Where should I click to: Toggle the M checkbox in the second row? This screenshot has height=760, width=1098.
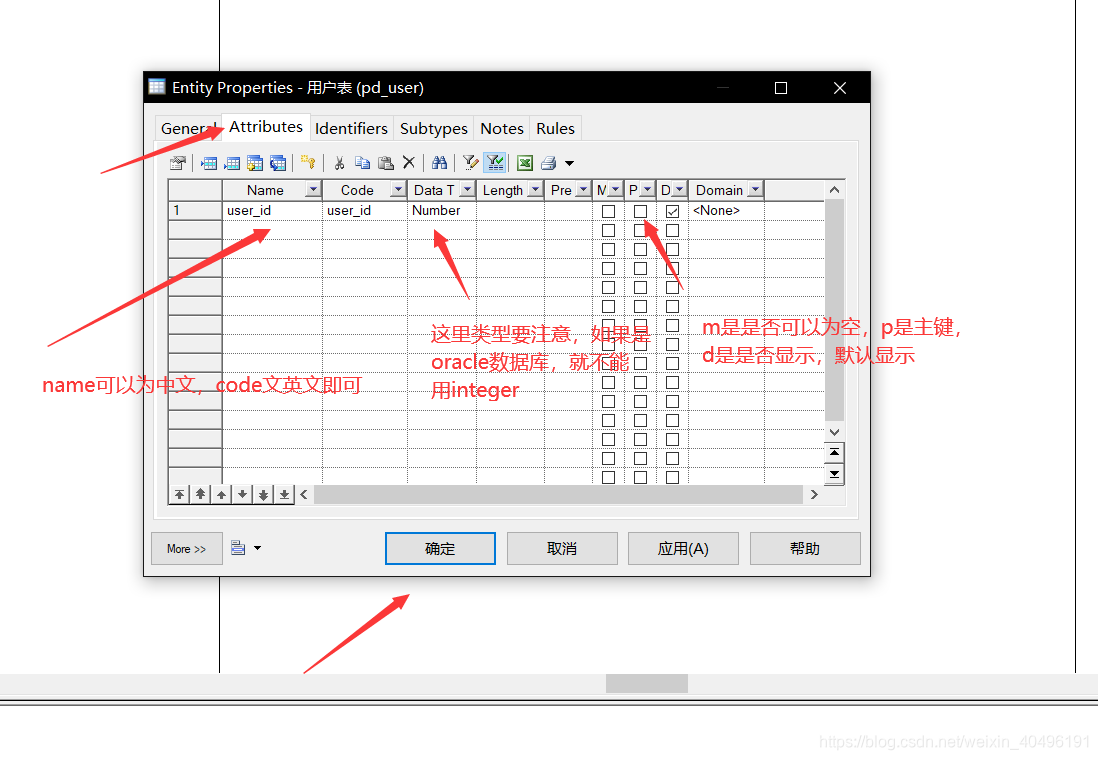coord(609,230)
